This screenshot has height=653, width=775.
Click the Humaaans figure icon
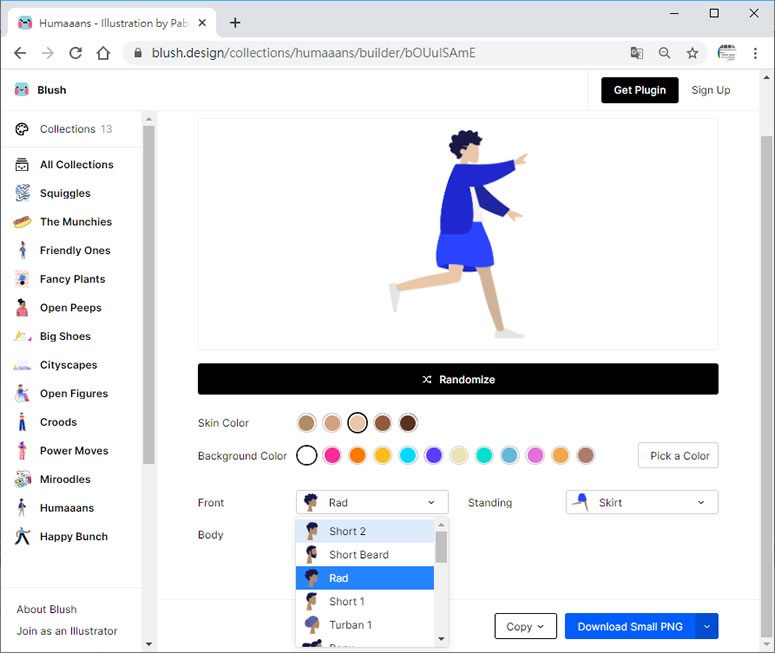(22, 508)
